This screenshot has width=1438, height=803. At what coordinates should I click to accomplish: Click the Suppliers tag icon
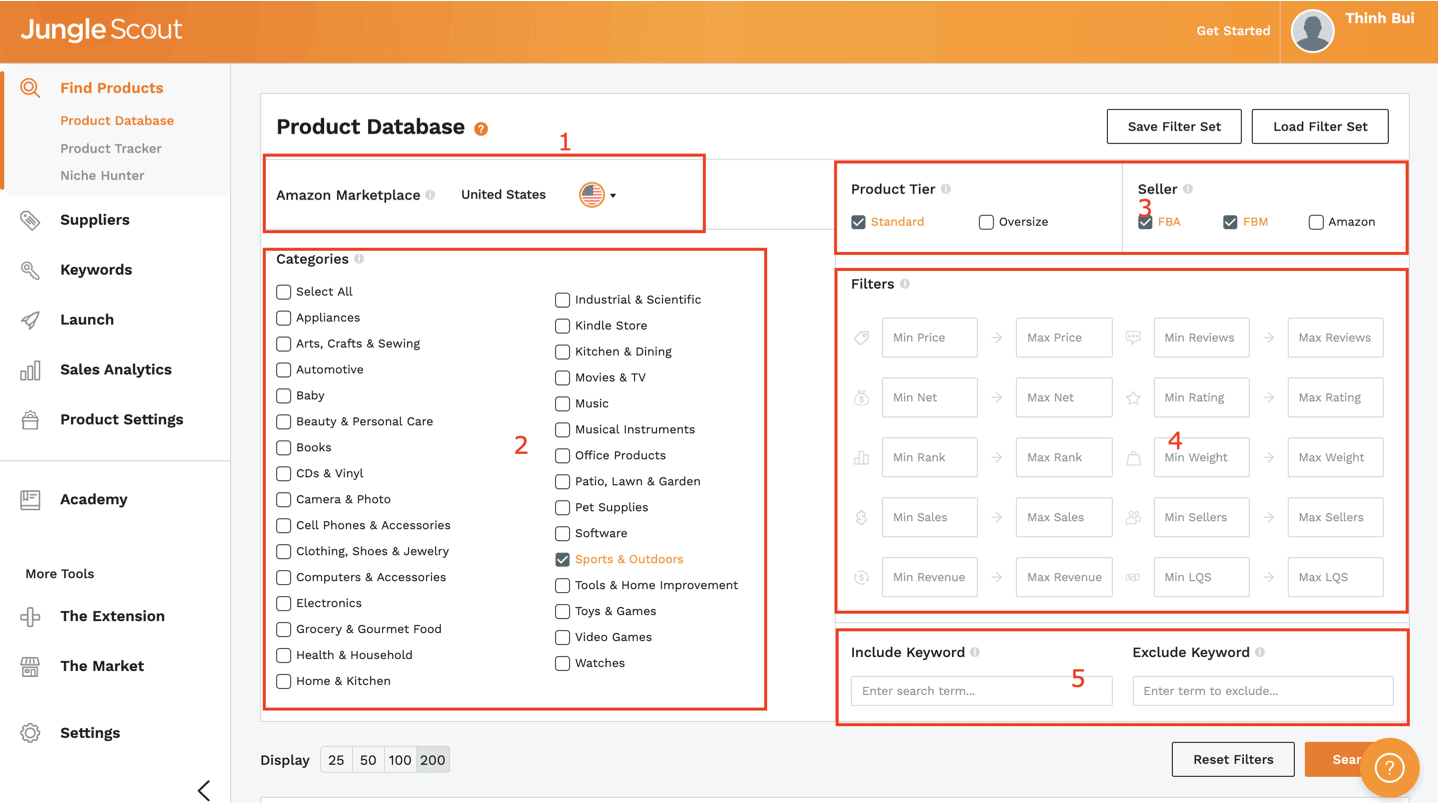pos(30,220)
